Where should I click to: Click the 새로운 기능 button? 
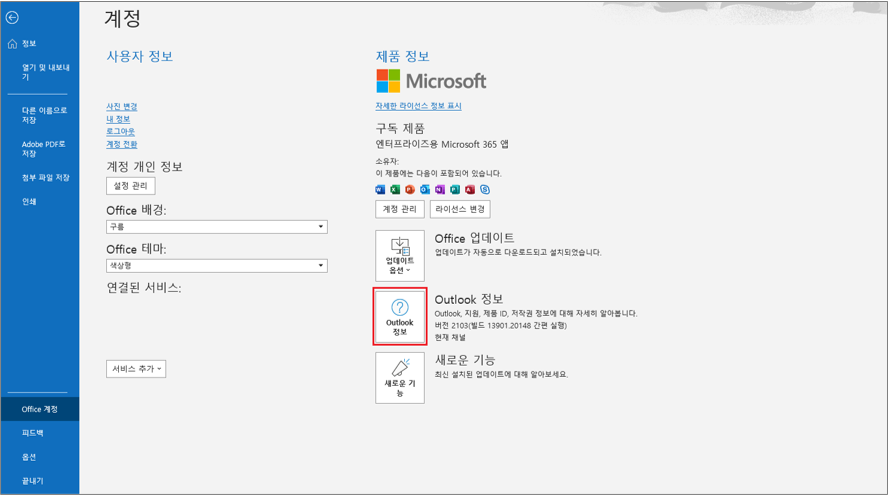(x=400, y=378)
